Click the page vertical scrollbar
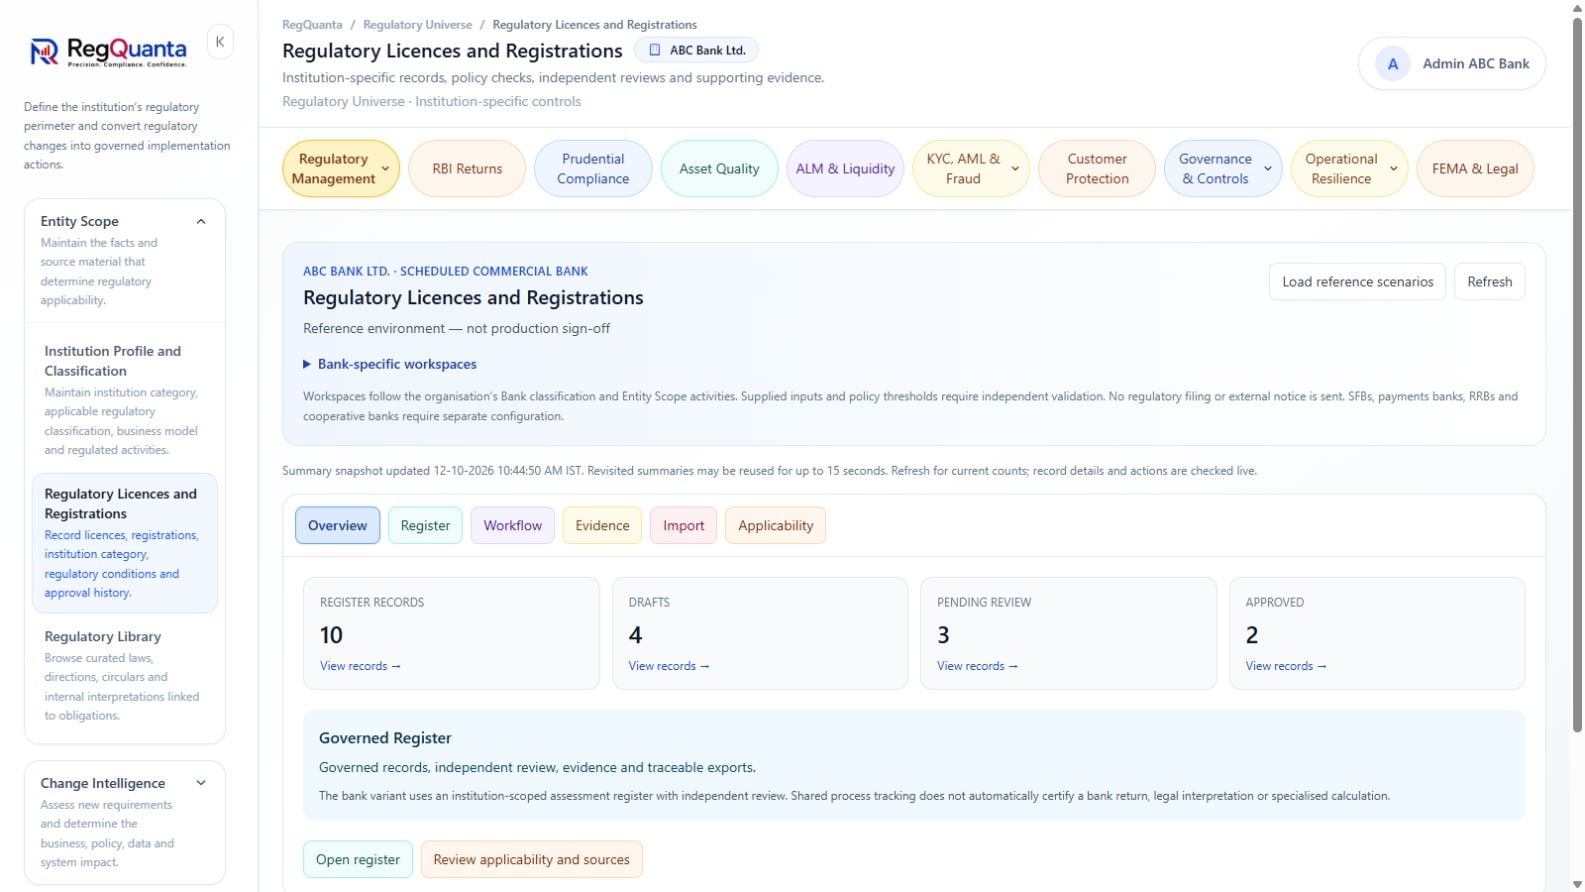1585x892 pixels. [x=1577, y=375]
